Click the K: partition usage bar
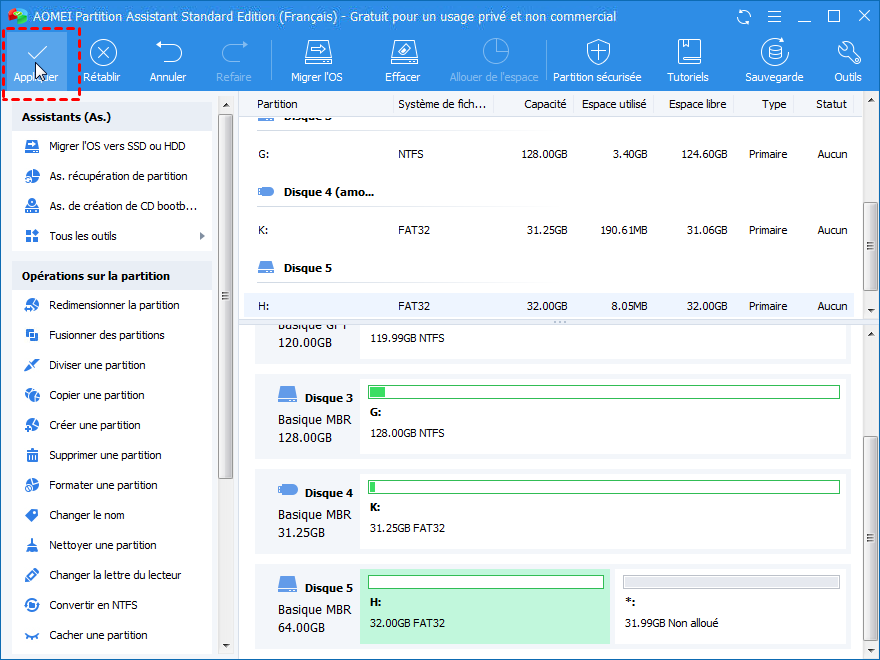This screenshot has width=880, height=660. click(603, 487)
